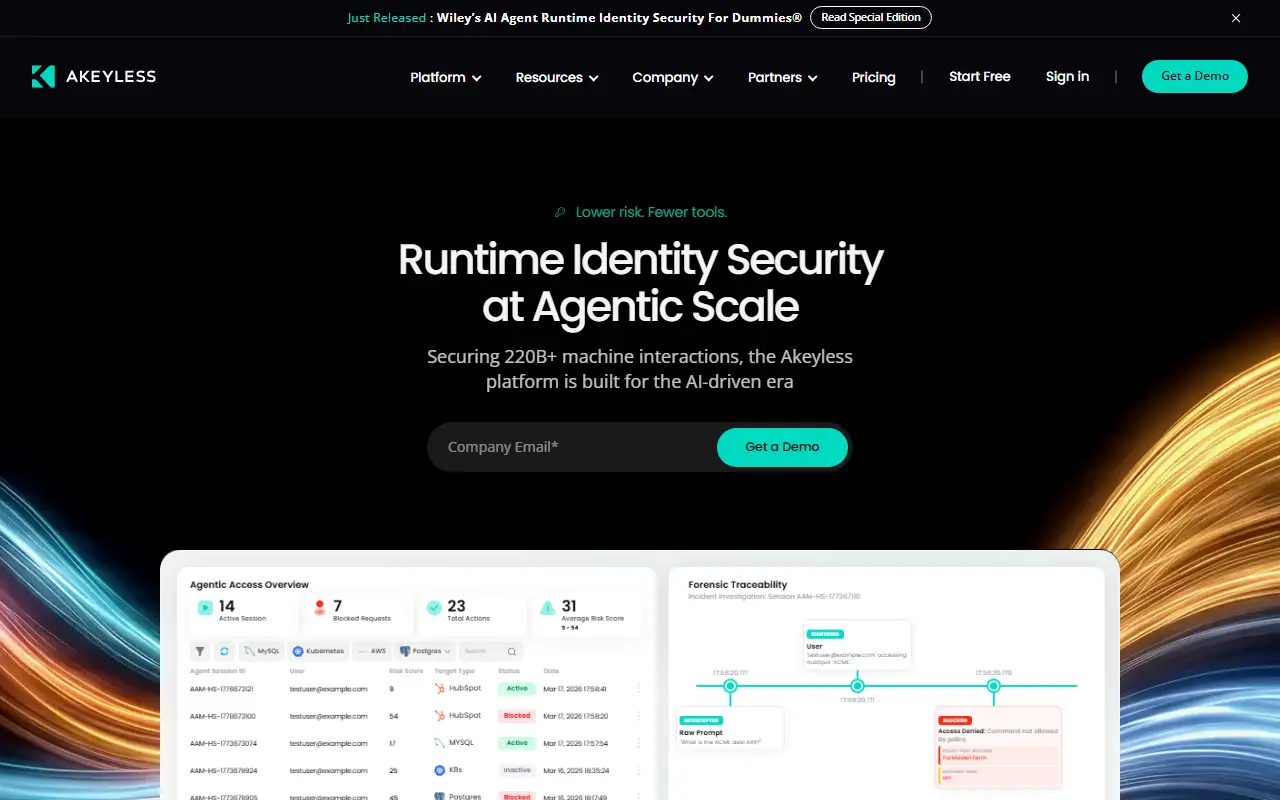Click timeline marker below the User card
Screen dimensions: 1280x800
pos(857,686)
